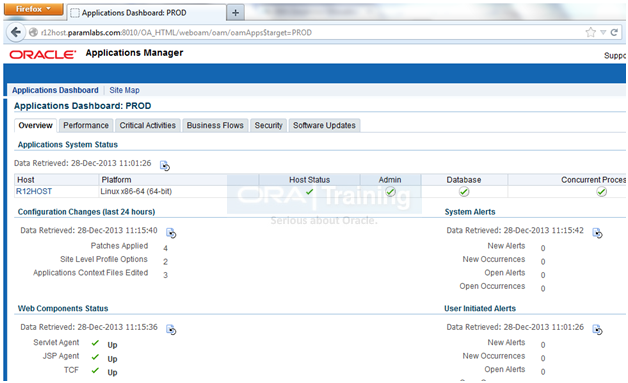Click the Host column header
Viewport: 628px width, 383px height.
26,180
